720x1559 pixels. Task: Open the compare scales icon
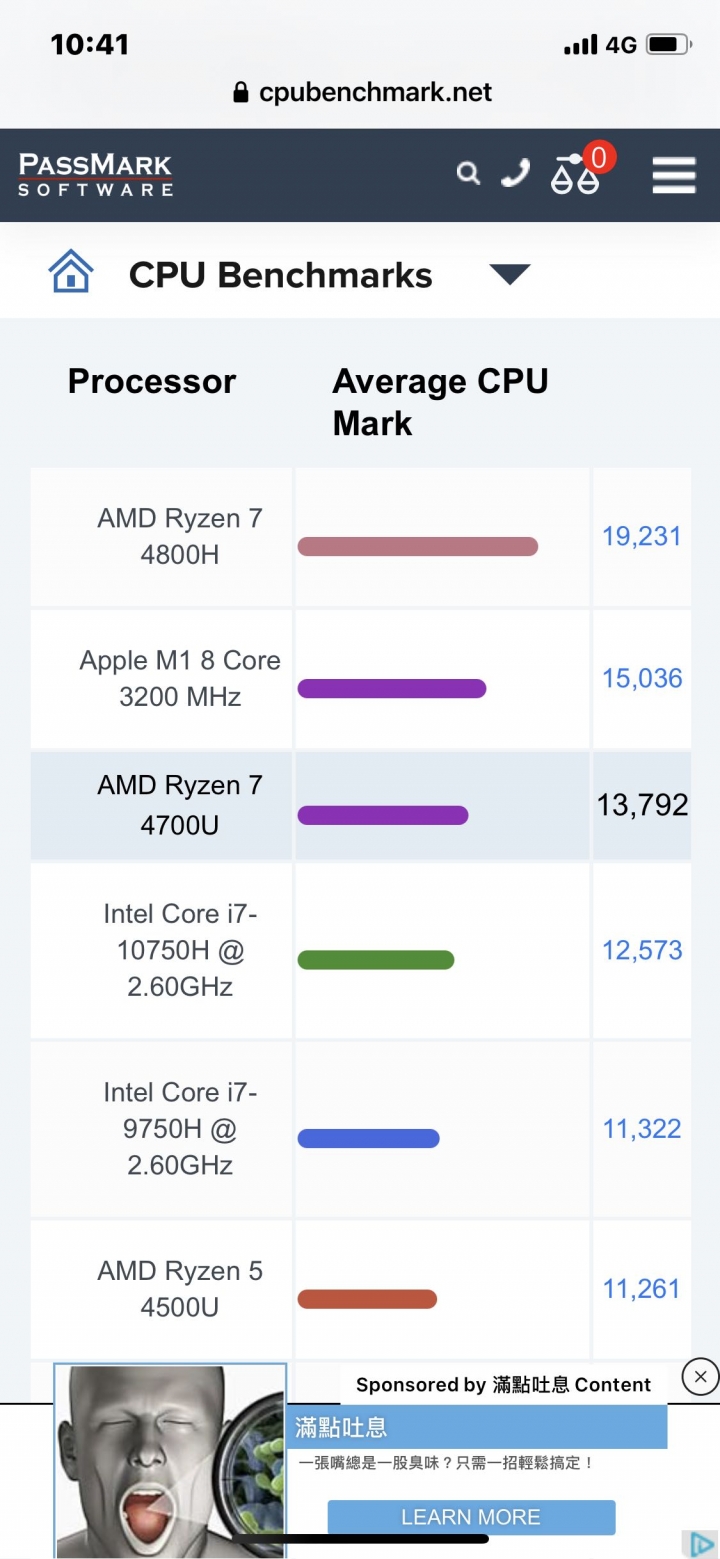575,174
